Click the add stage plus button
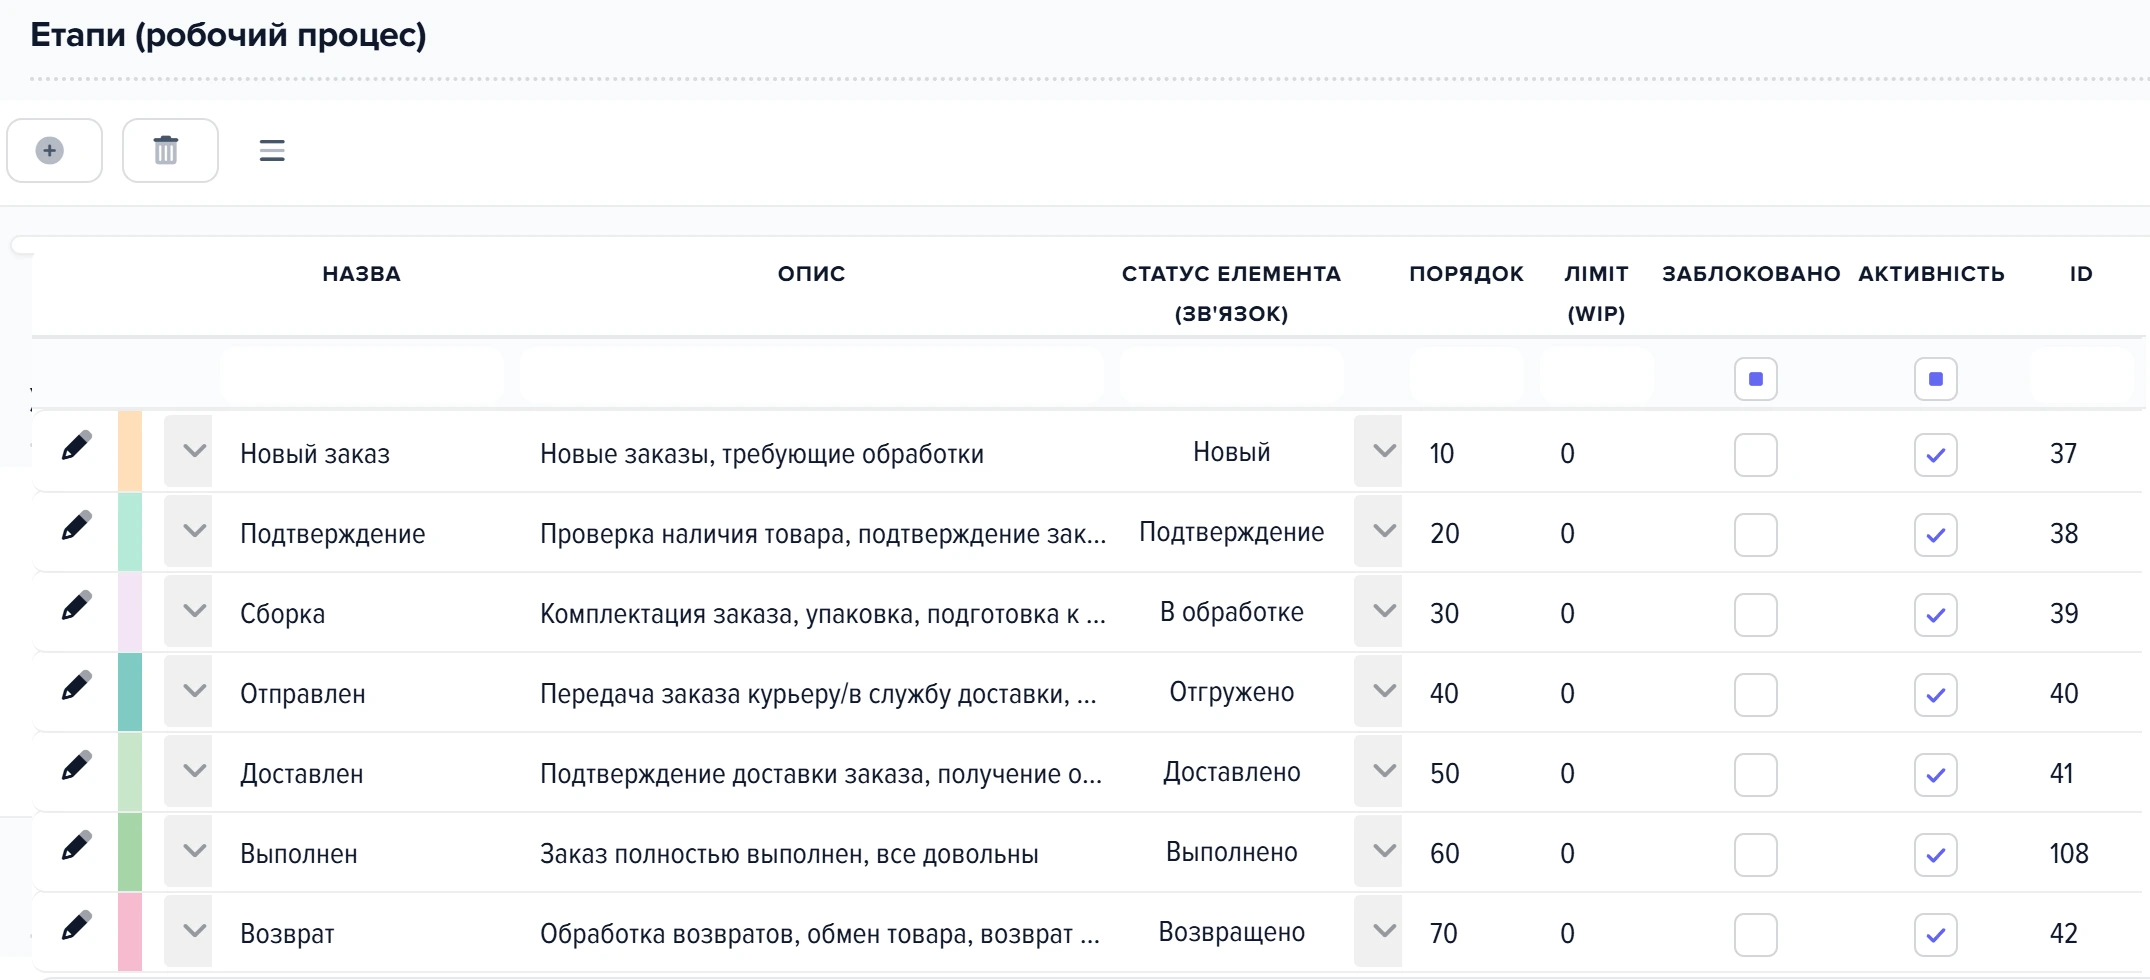This screenshot has height=980, width=2150. pos(54,151)
